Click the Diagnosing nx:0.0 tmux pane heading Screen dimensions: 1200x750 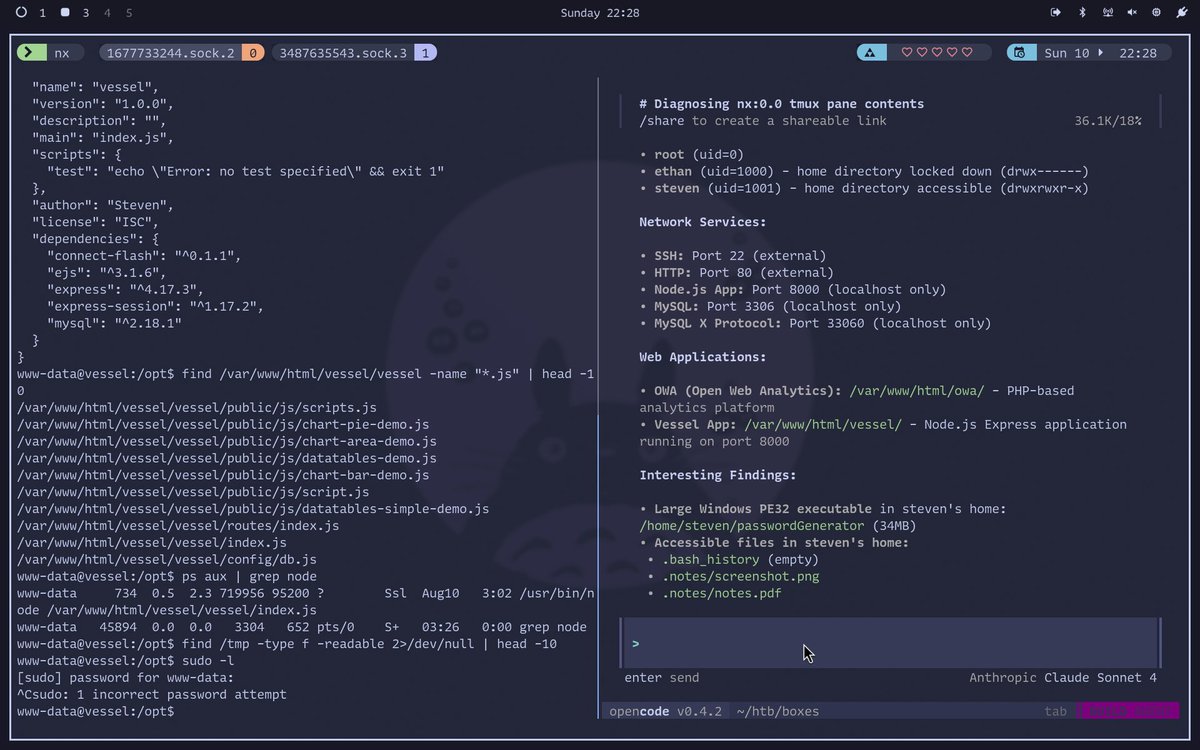[x=782, y=104]
